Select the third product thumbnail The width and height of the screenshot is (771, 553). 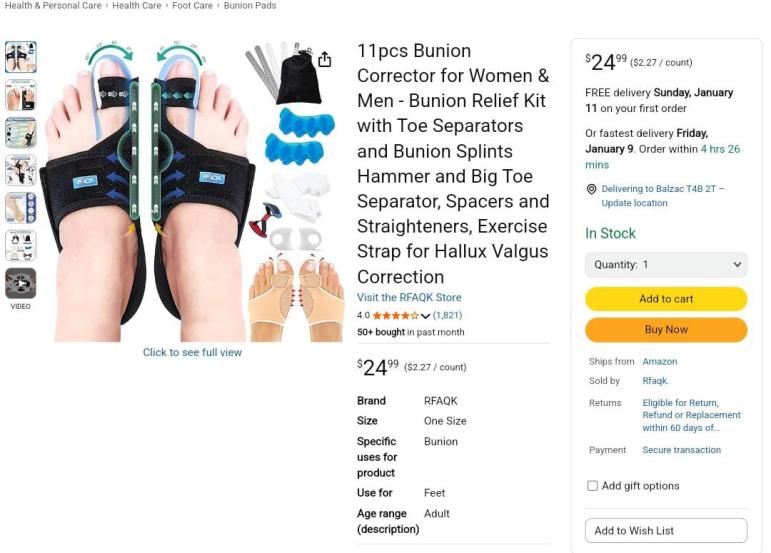21,133
